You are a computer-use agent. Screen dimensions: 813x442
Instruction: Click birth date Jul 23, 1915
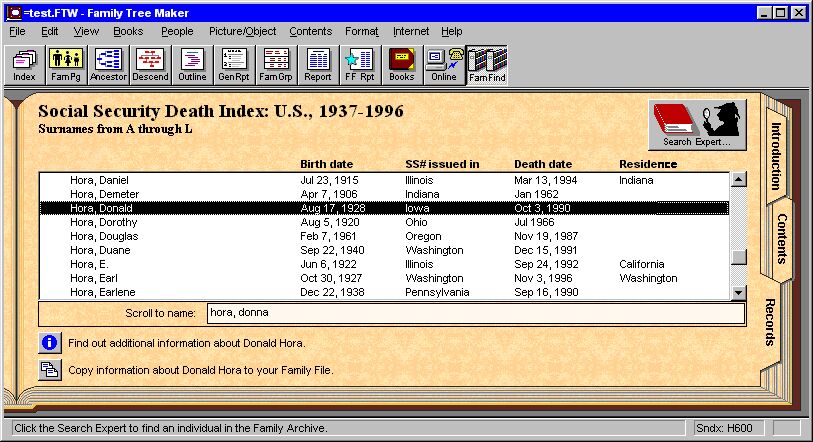point(329,180)
